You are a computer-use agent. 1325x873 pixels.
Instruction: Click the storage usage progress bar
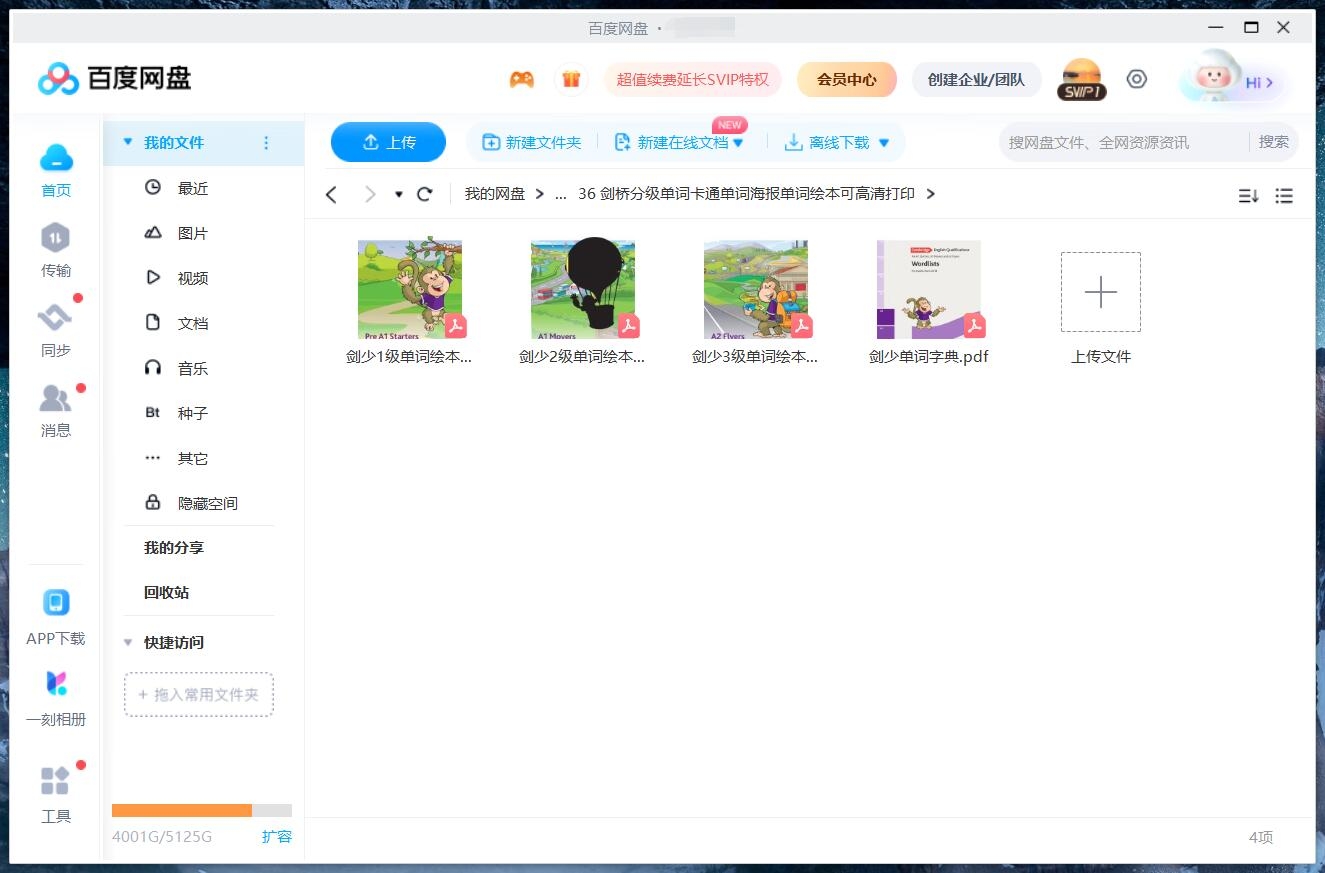click(x=200, y=810)
